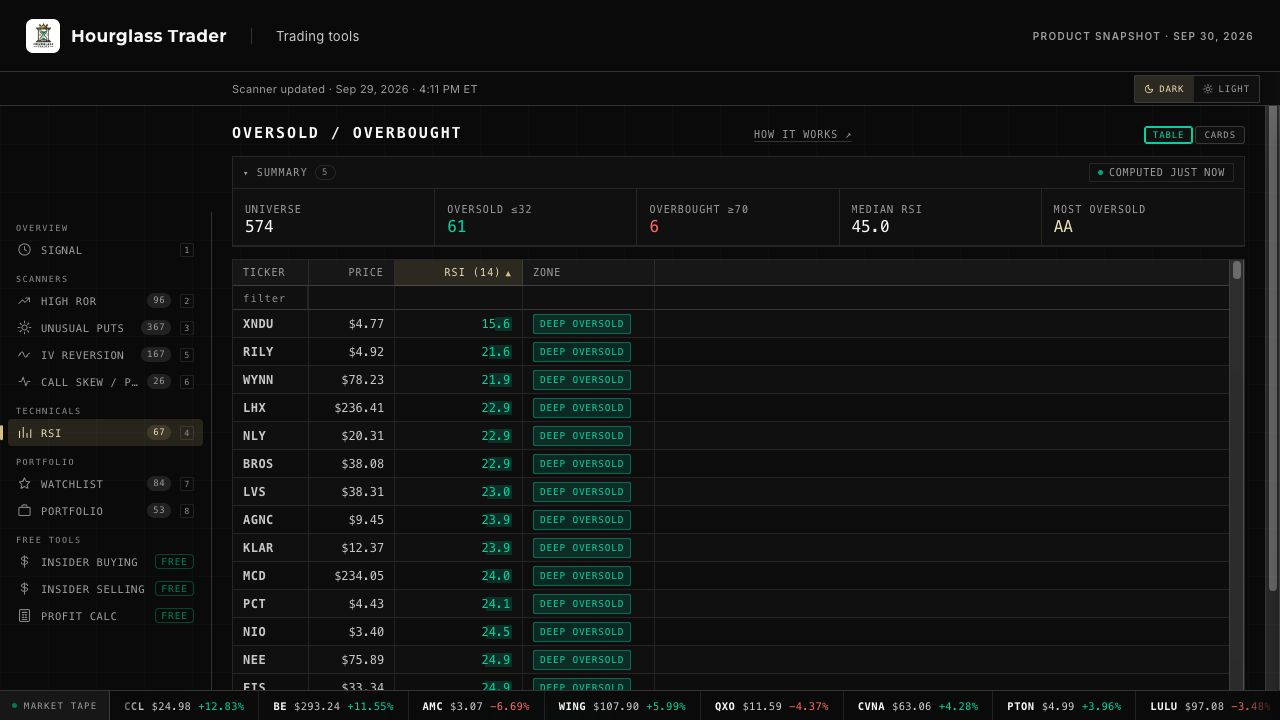Sort by the Zone column header
This screenshot has height=720, width=1280.
tap(588, 272)
